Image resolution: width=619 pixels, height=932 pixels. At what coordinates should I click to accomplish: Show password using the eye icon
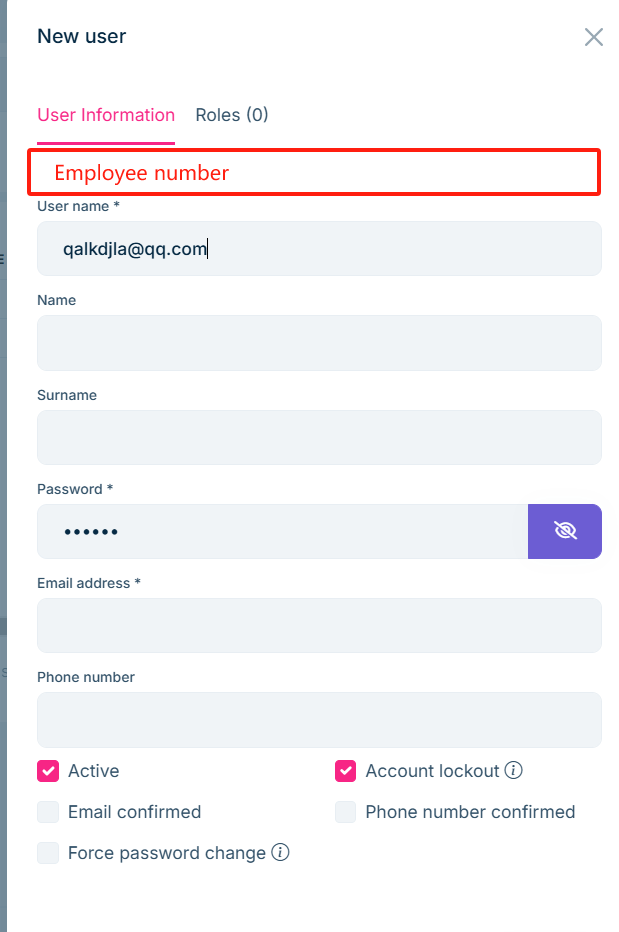(565, 531)
